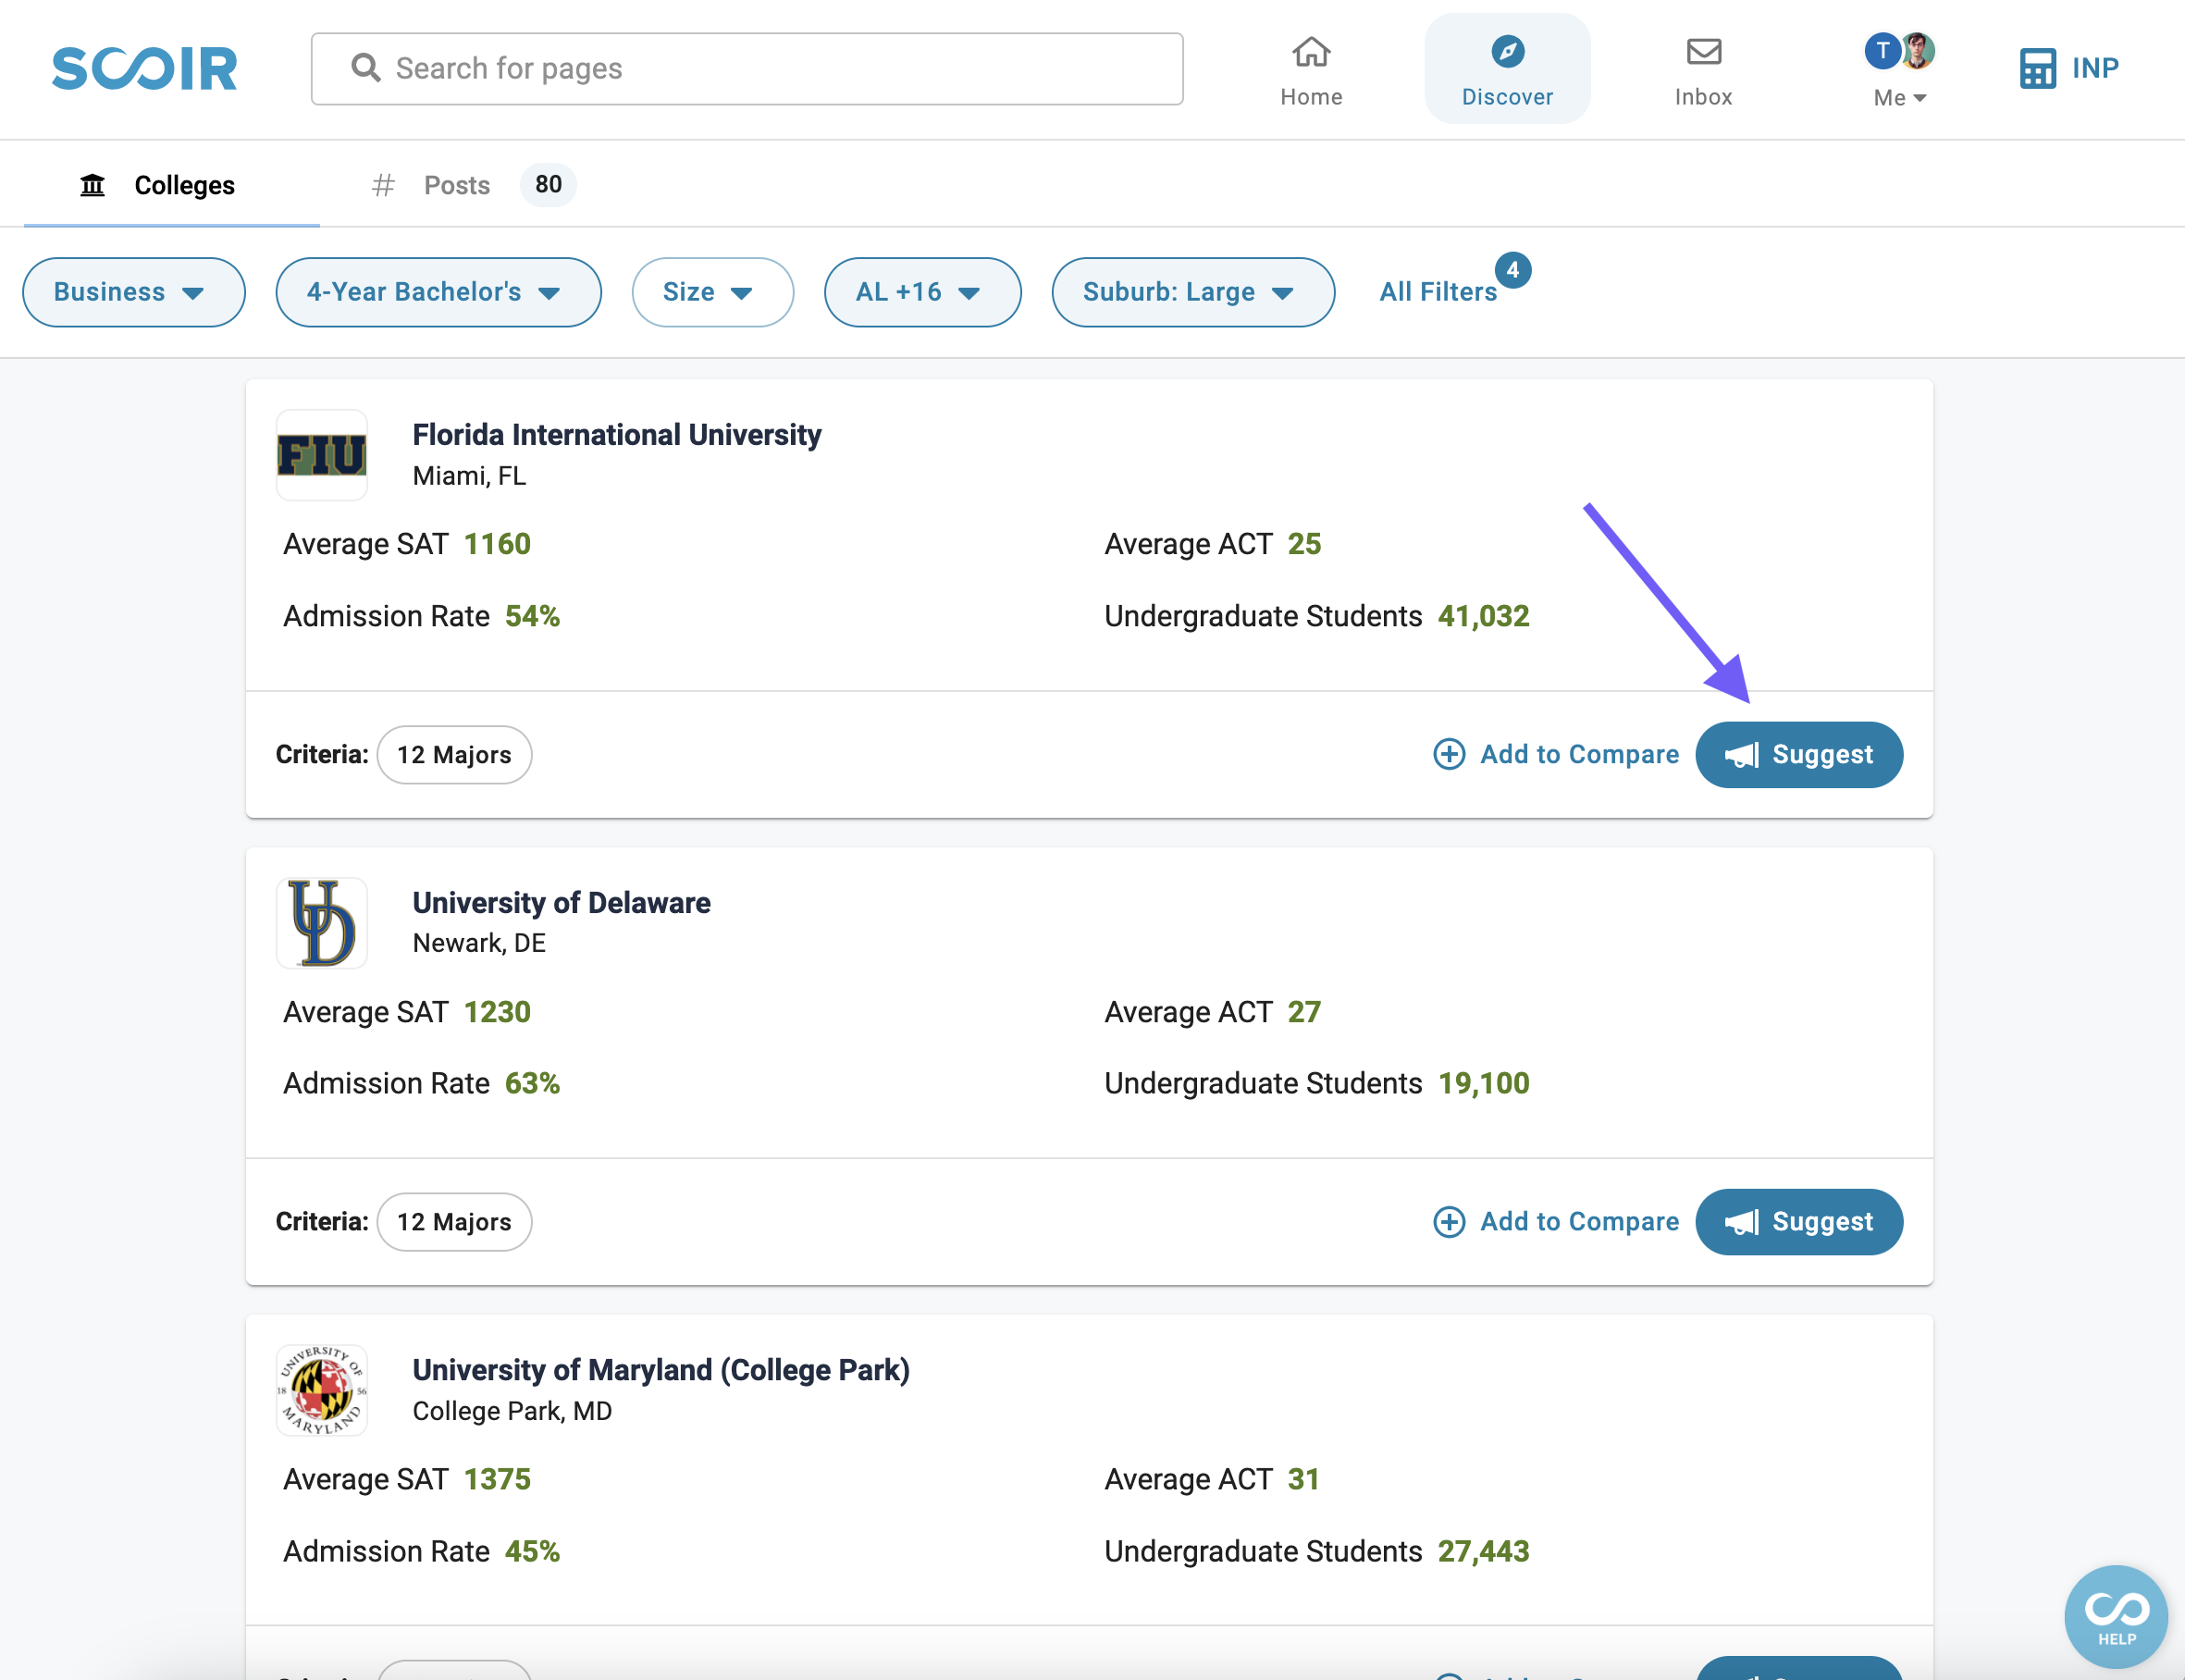
Task: Click Undergraduate Students value 41,032
Action: (1483, 616)
